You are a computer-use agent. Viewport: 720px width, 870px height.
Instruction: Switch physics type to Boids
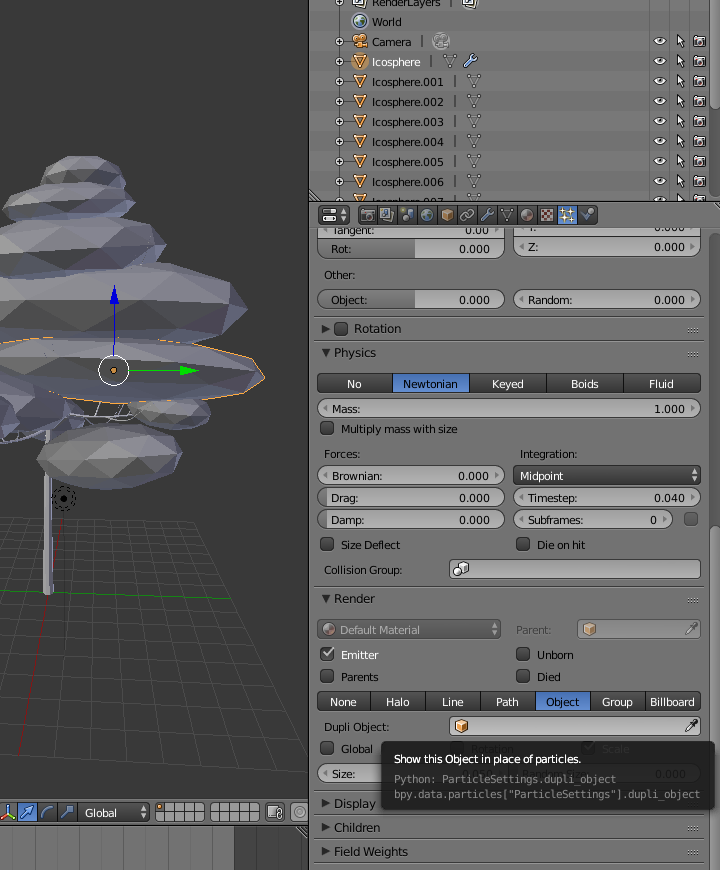click(585, 383)
